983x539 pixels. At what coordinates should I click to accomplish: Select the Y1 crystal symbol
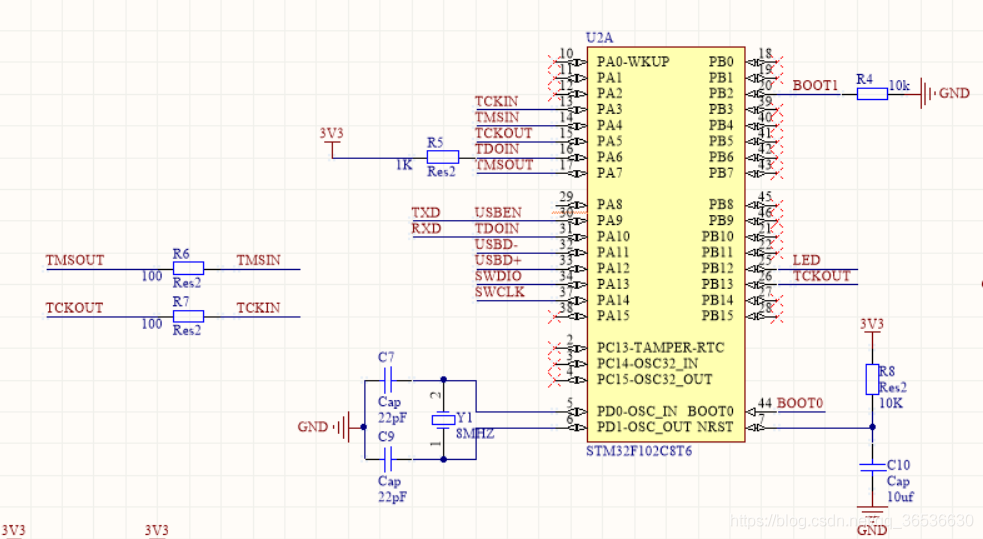coord(443,420)
